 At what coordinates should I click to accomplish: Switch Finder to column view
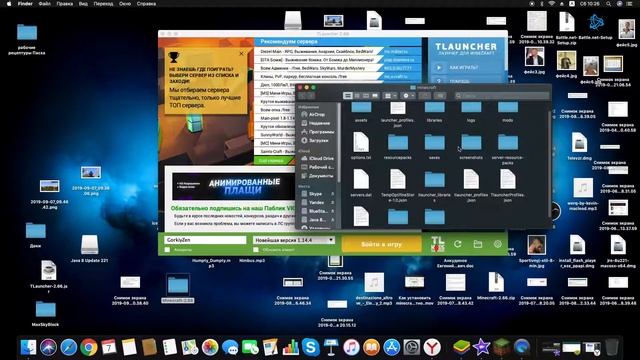(x=366, y=96)
